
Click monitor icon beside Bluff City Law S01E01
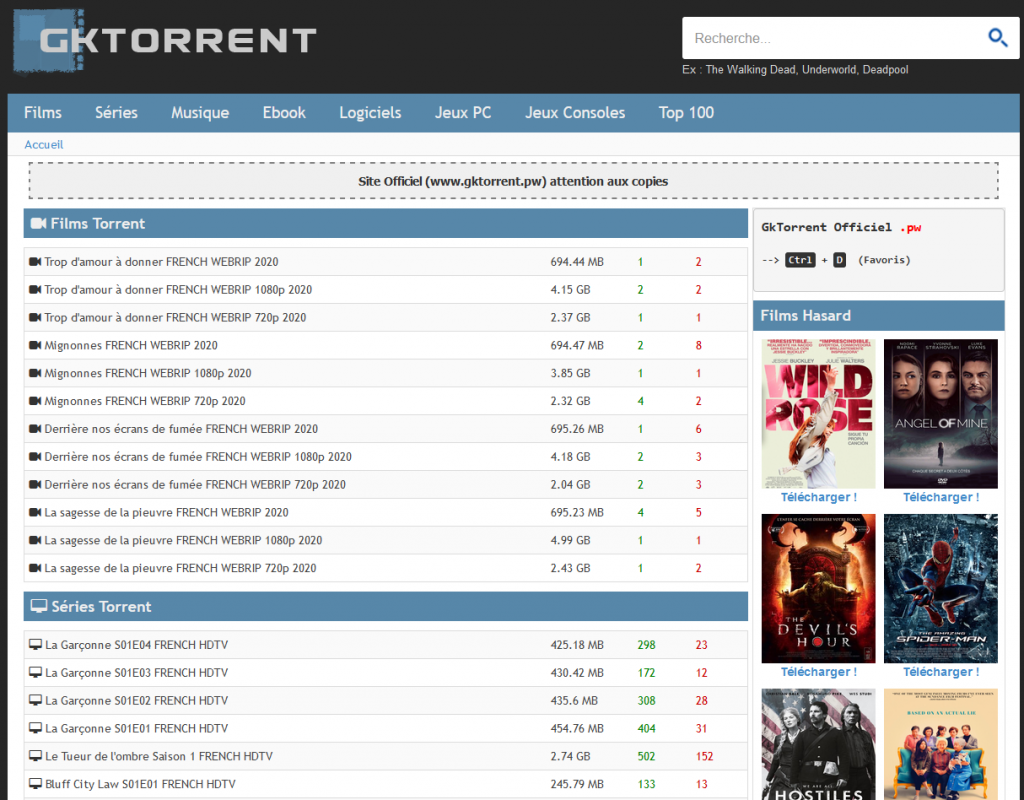35,784
